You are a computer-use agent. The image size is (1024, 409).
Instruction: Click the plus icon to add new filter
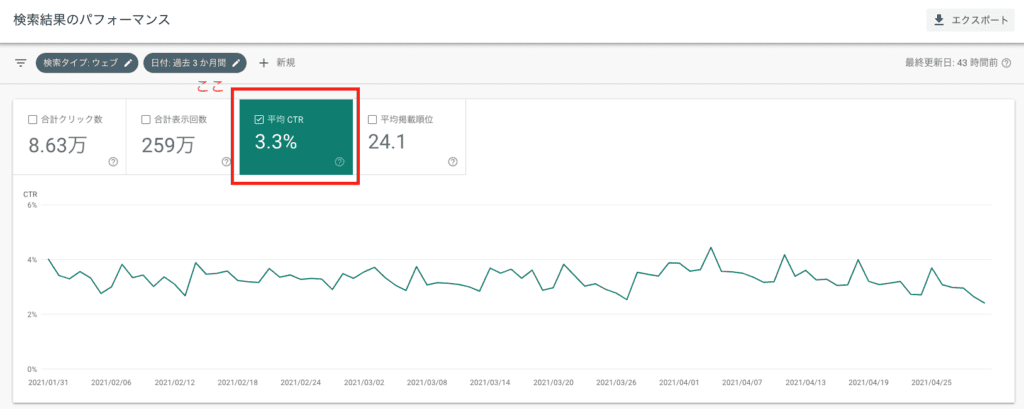pos(264,63)
